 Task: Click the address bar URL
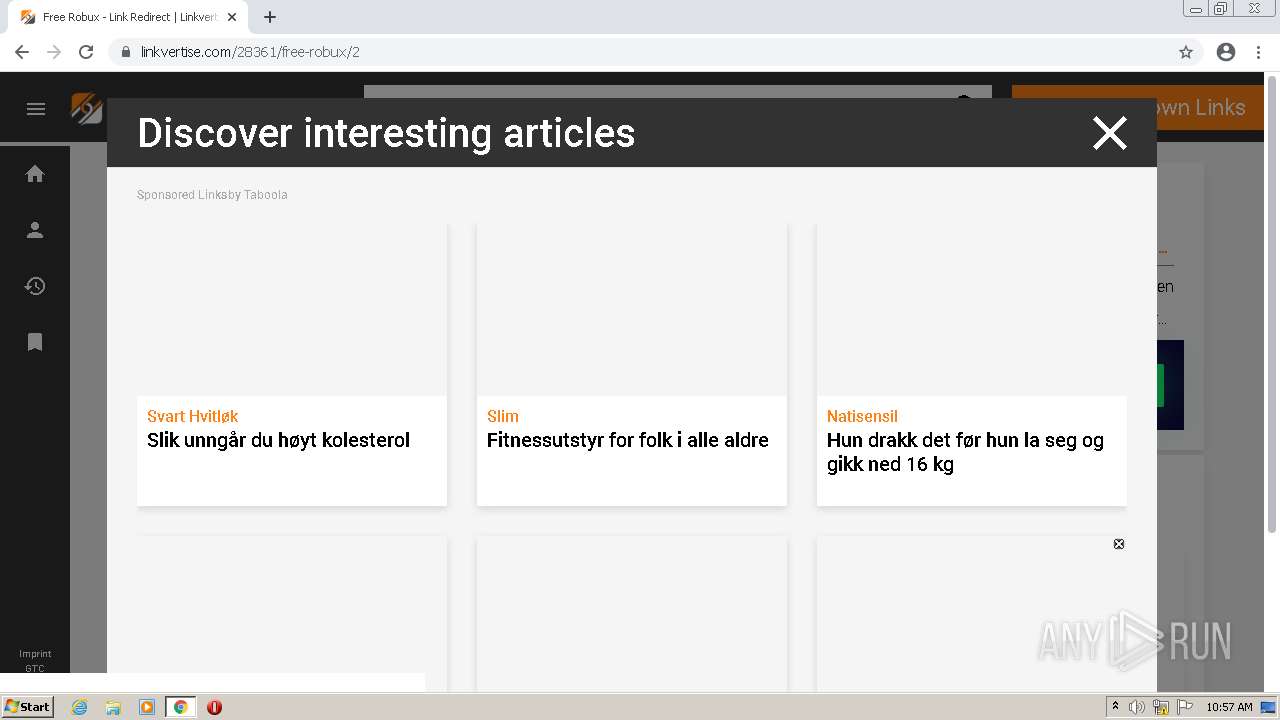250,52
